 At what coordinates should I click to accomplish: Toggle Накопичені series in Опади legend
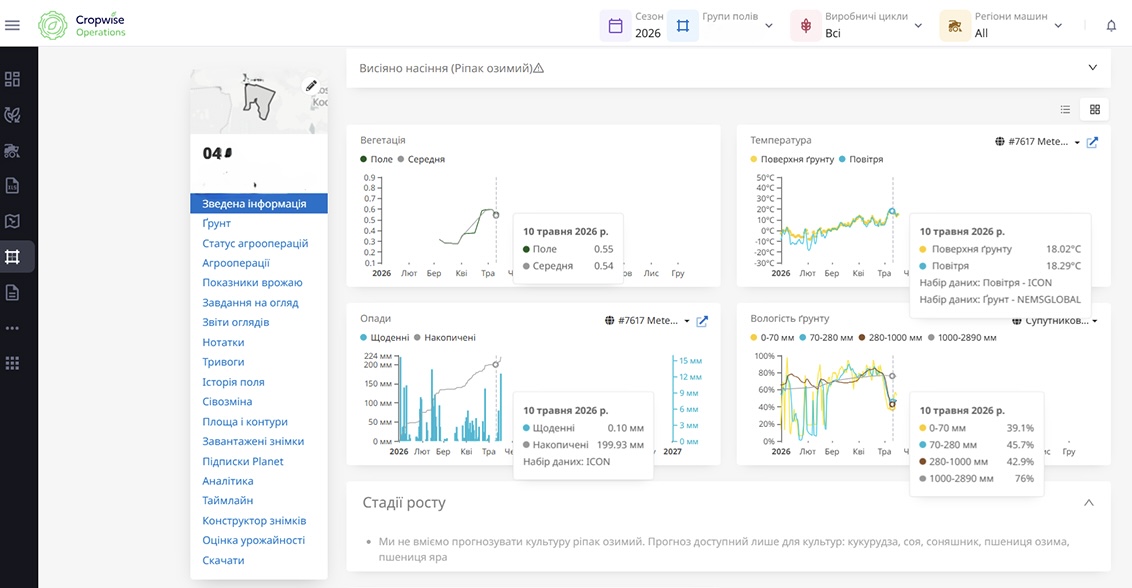pyautogui.click(x=445, y=337)
